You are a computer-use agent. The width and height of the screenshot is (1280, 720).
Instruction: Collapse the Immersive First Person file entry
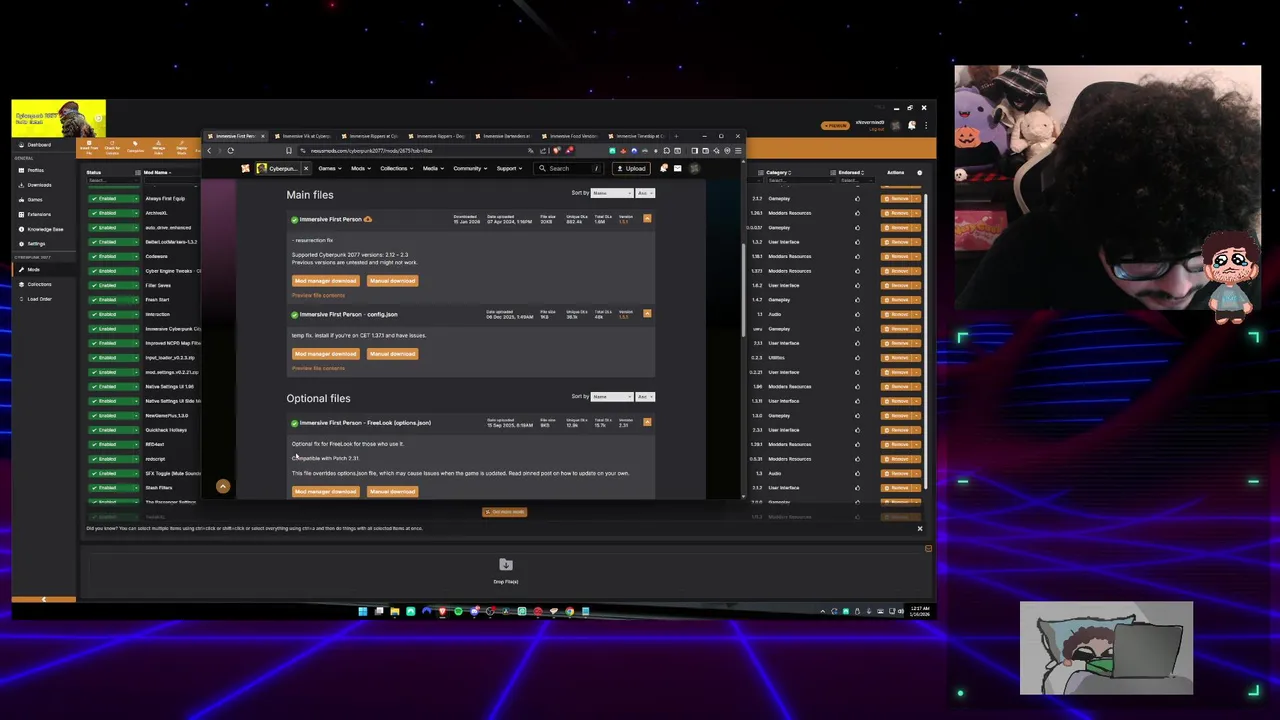coord(647,219)
